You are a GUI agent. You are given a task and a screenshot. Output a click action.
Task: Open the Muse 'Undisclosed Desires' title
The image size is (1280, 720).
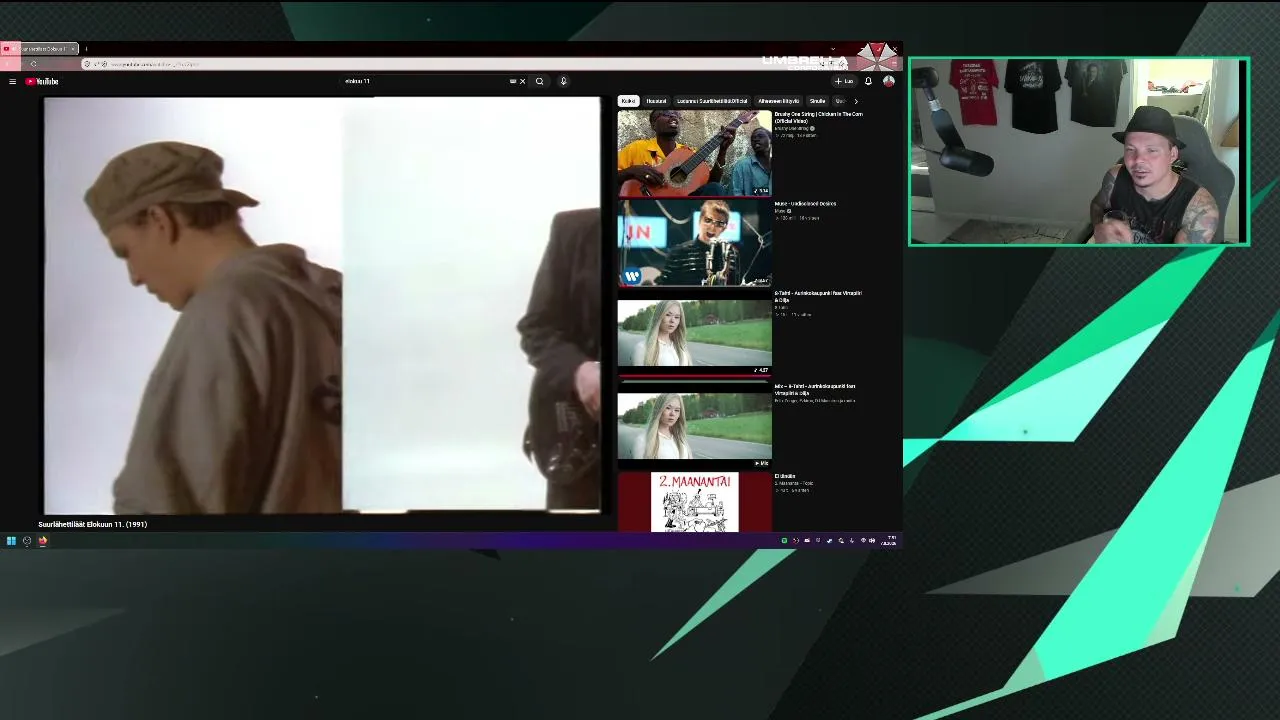(805, 204)
